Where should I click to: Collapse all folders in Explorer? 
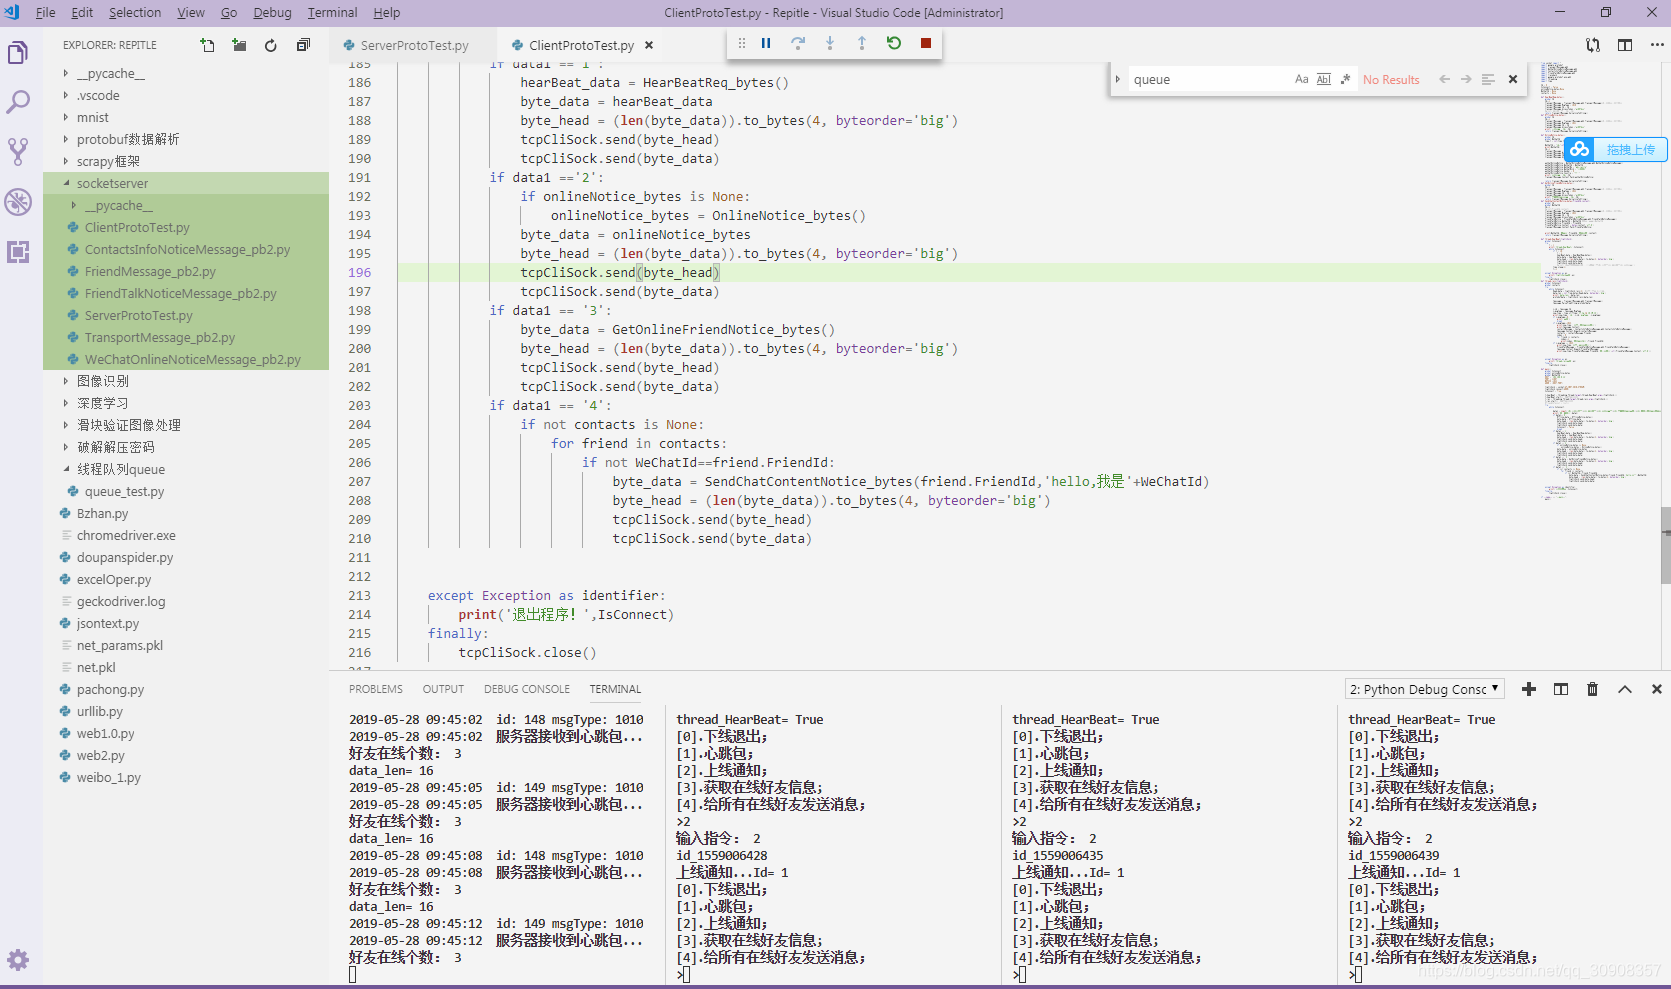(303, 45)
